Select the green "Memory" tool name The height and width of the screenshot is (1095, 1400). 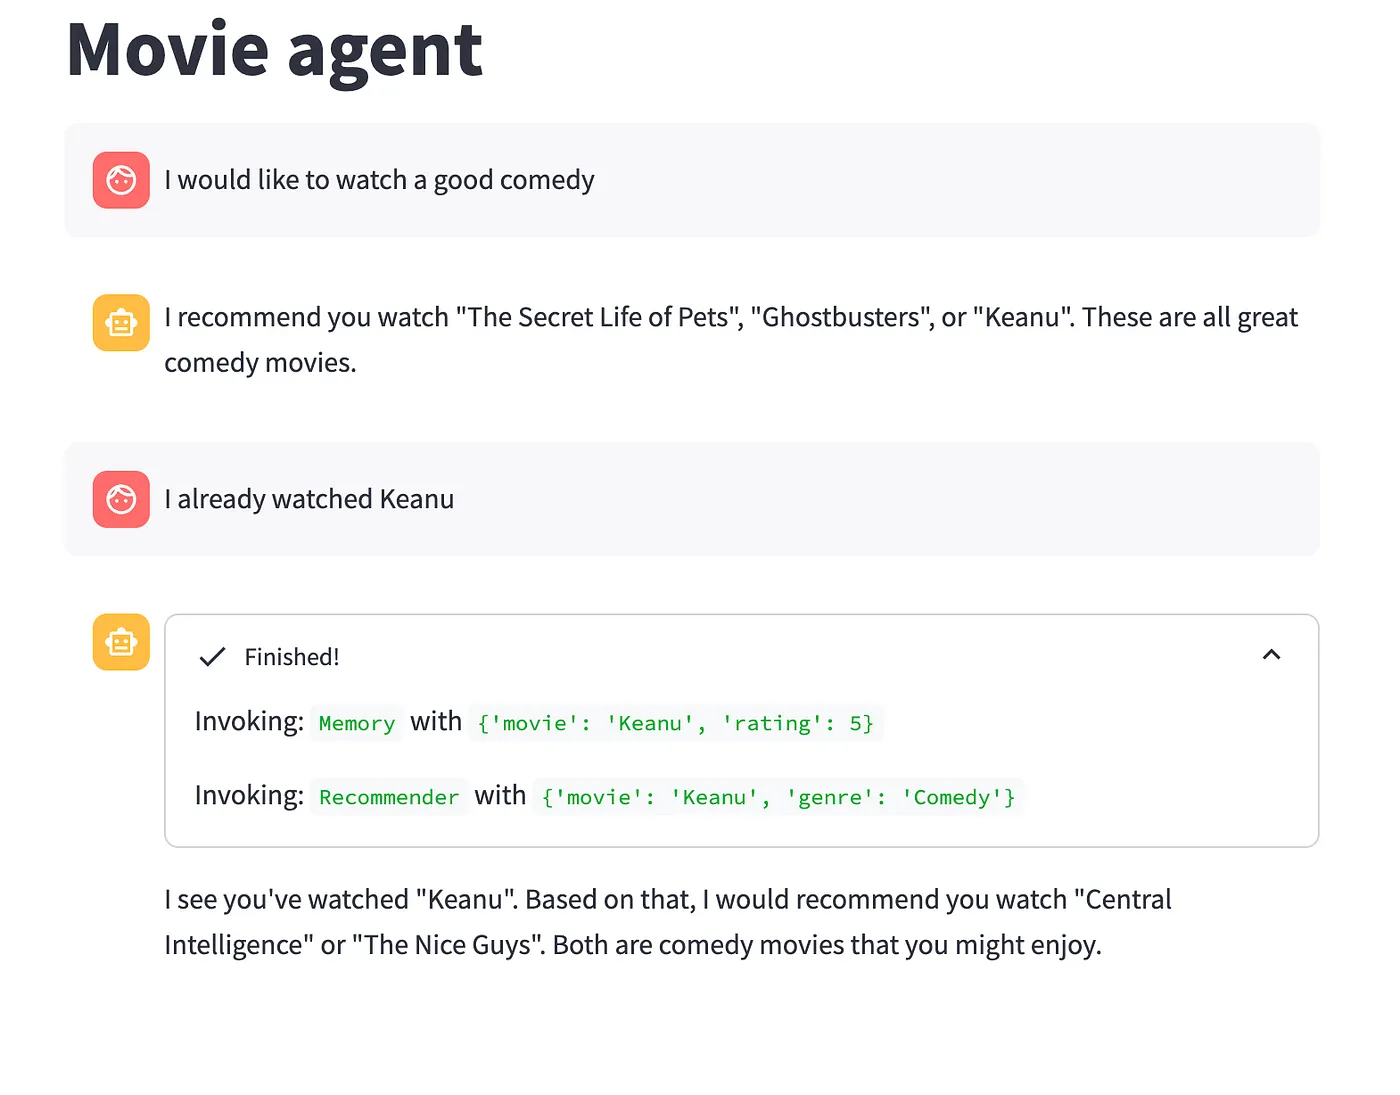tap(357, 723)
